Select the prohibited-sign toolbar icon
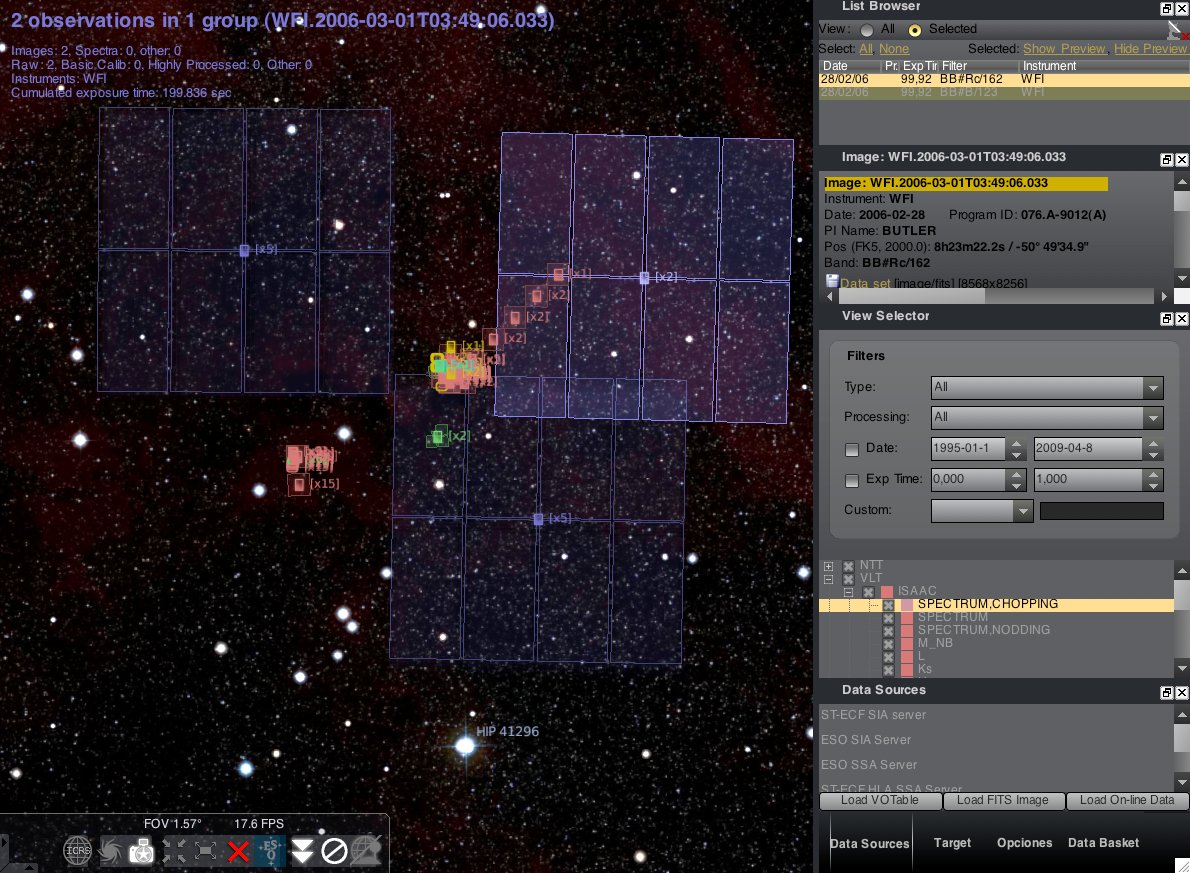 click(x=333, y=849)
